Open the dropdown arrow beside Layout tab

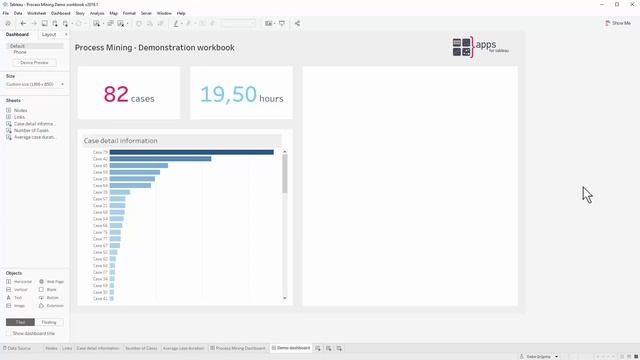pos(66,35)
